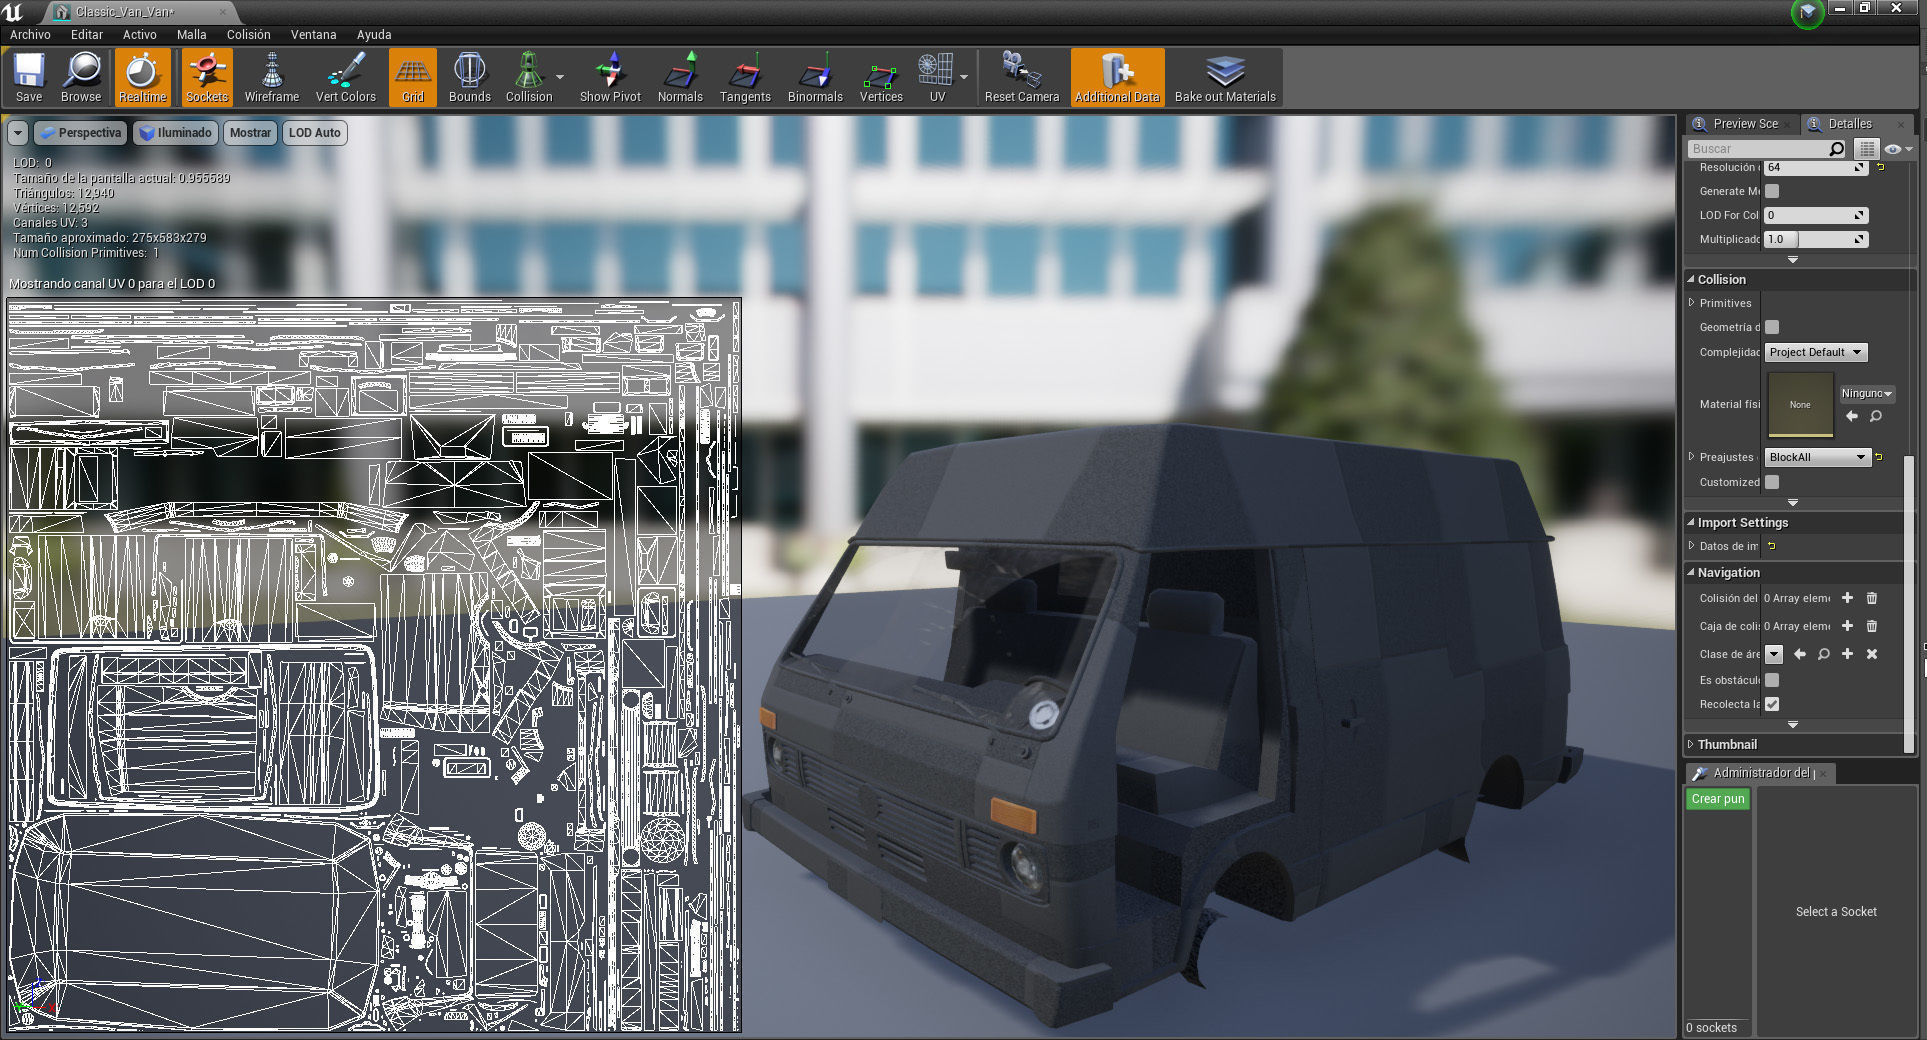Open the Clase de área dropdown
1927x1040 pixels.
pyautogui.click(x=1774, y=654)
